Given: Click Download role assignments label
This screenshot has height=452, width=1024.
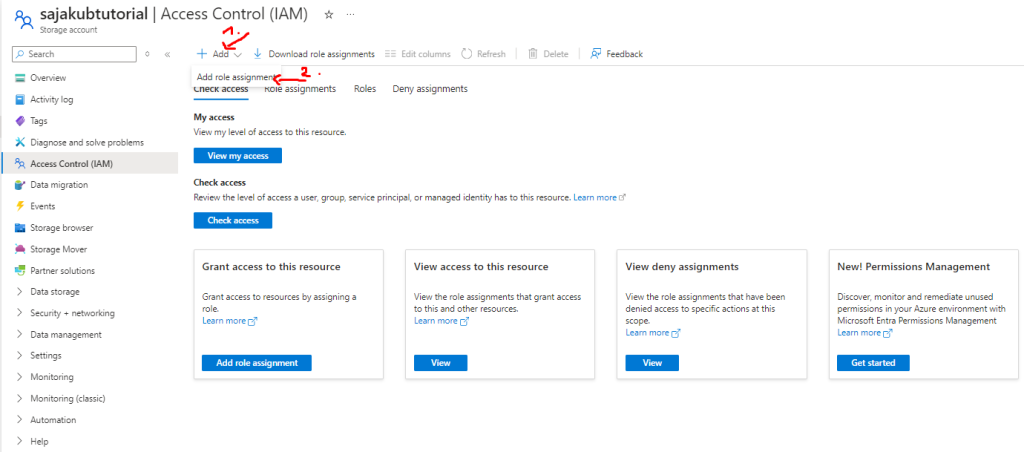Looking at the screenshot, I should tap(321, 54).
